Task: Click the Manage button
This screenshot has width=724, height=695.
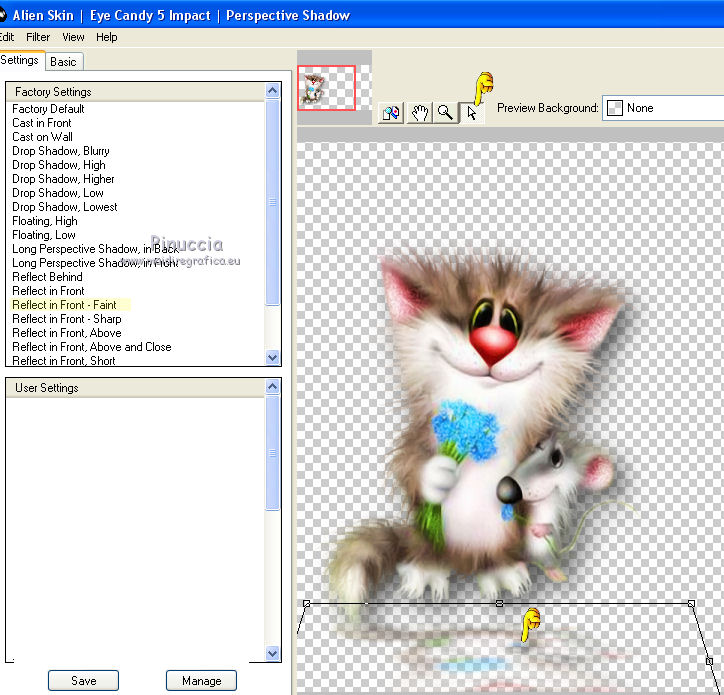Action: [x=202, y=681]
